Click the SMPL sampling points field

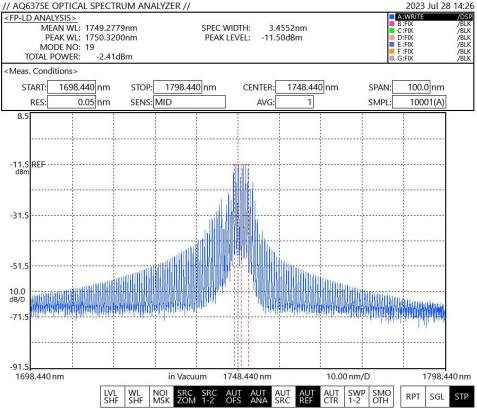[x=419, y=102]
